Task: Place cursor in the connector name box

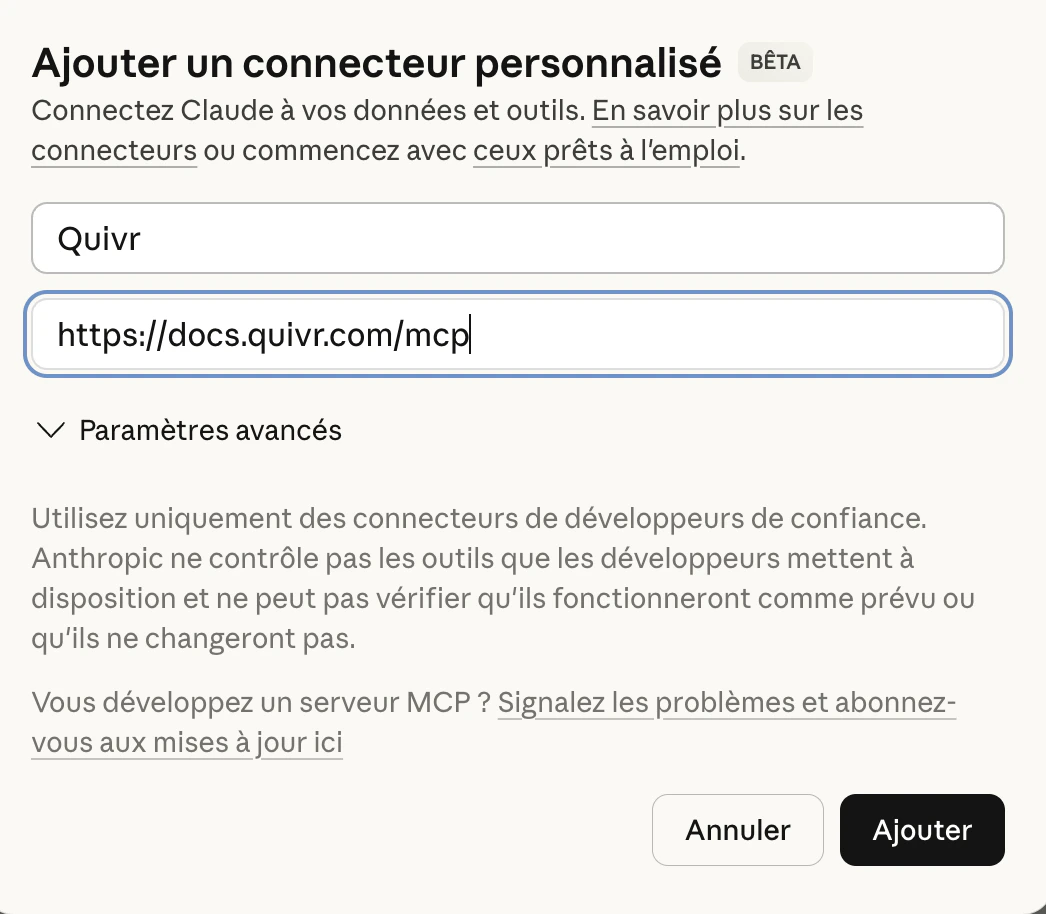Action: tap(517, 237)
